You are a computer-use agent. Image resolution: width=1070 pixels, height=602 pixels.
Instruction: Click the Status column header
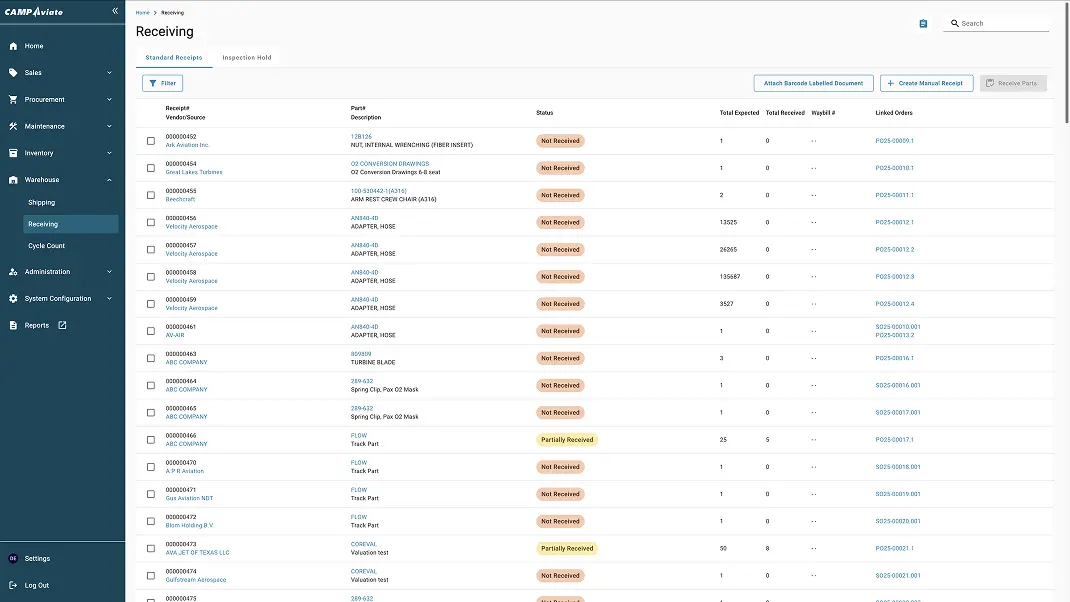pos(544,113)
